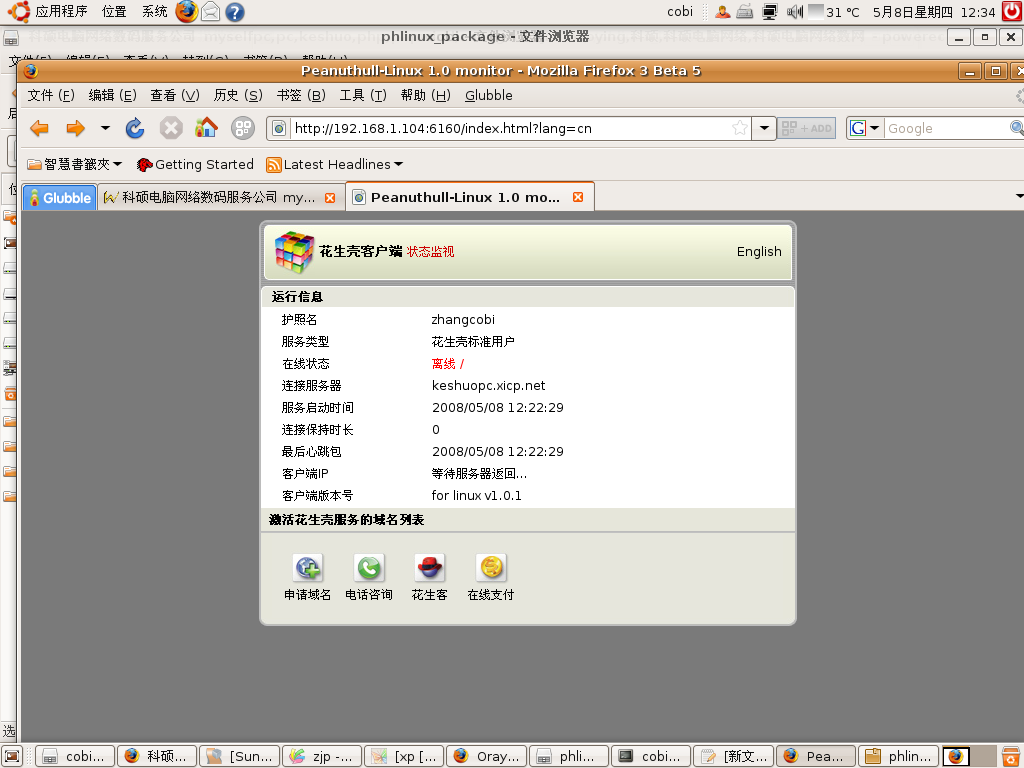Viewport: 1024px width, 768px height.
Task: Open the mail envelope launcher in top panel
Action: click(210, 11)
